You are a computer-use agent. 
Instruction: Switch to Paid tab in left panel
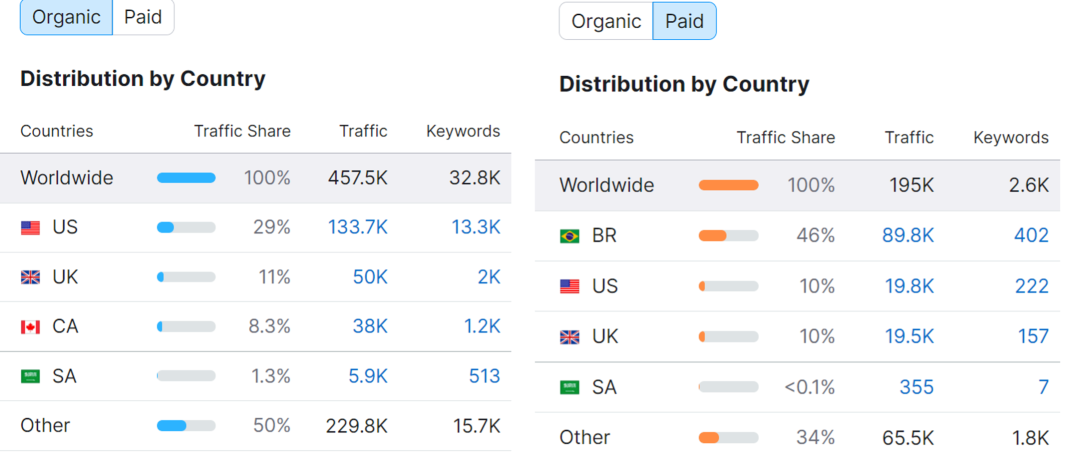143,18
